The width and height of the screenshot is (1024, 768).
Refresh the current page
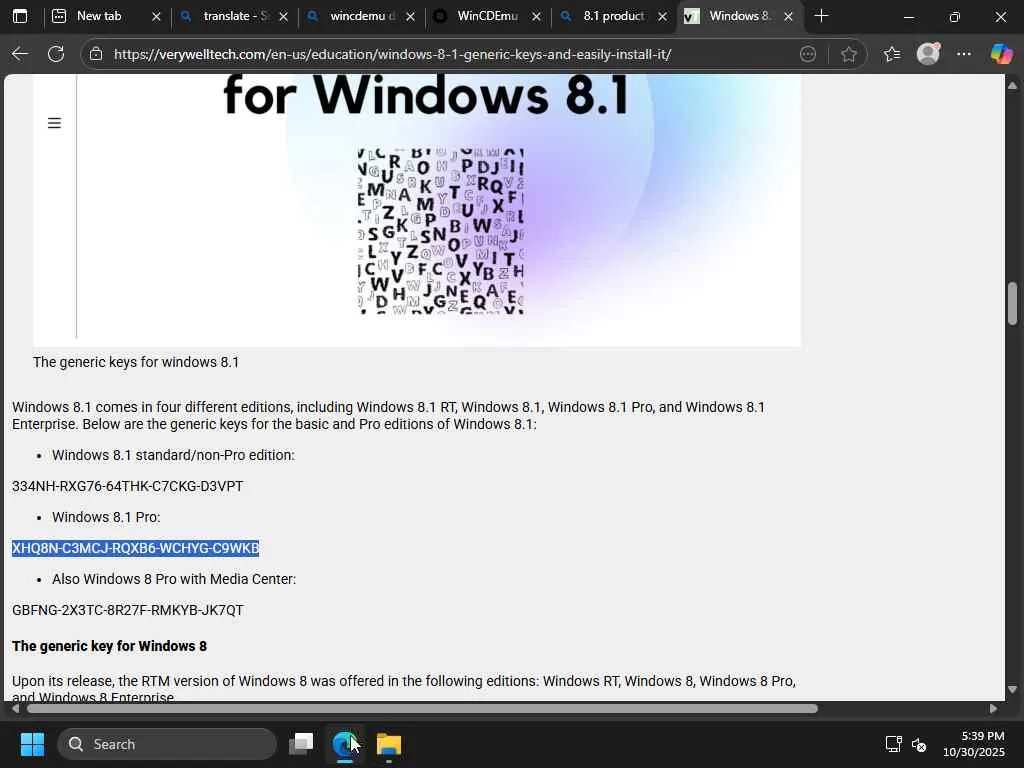tap(56, 54)
